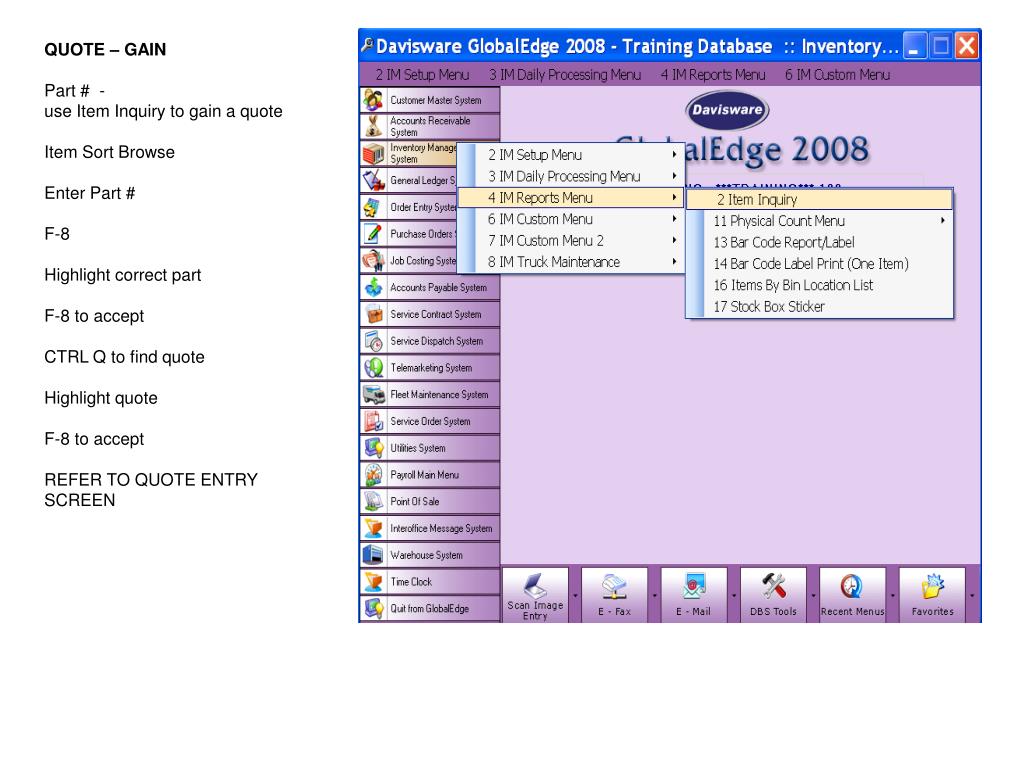The width and height of the screenshot is (1024, 768).
Task: Close the Davisware GlobalEdge window
Action: 967,46
